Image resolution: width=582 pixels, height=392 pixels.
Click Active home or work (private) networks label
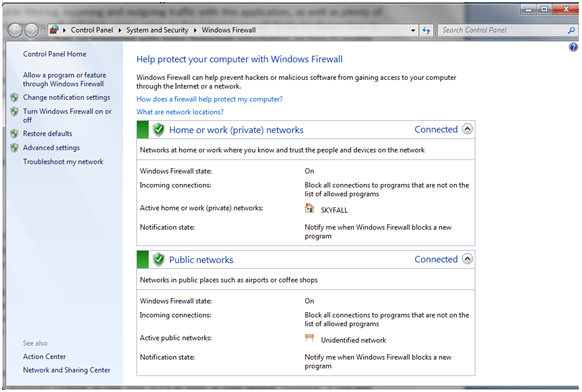tap(201, 208)
